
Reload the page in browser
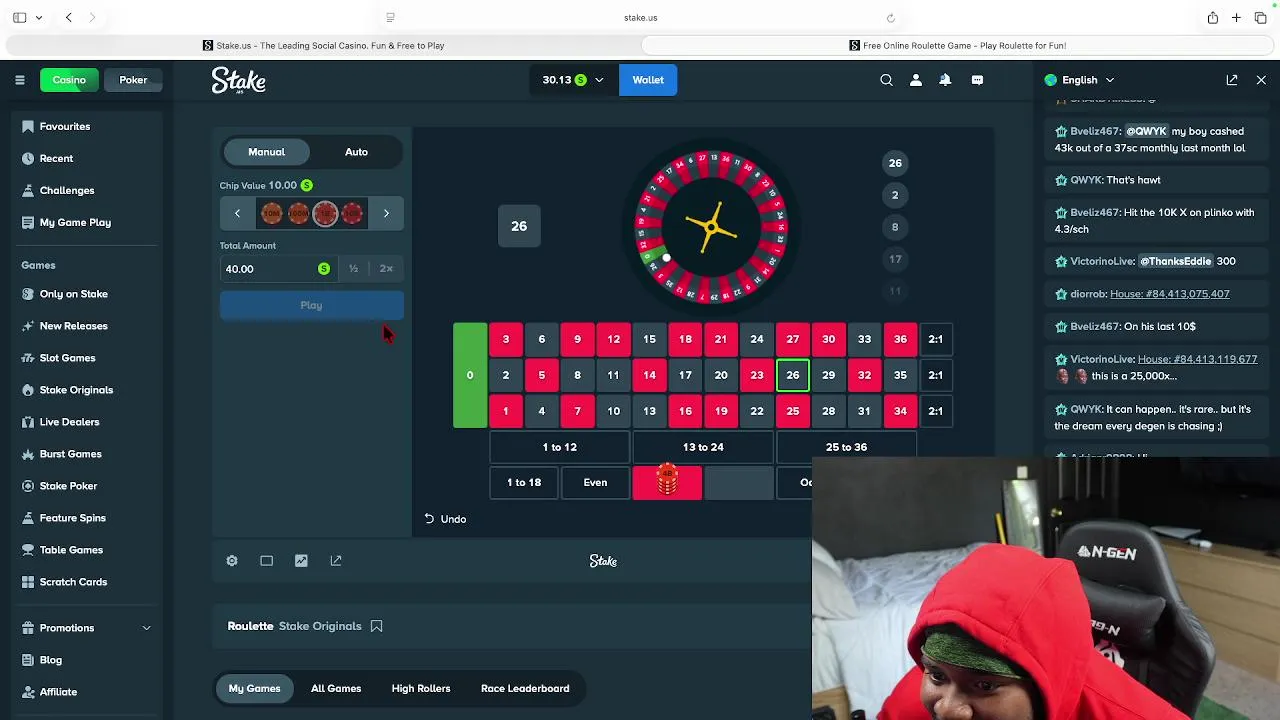[890, 17]
